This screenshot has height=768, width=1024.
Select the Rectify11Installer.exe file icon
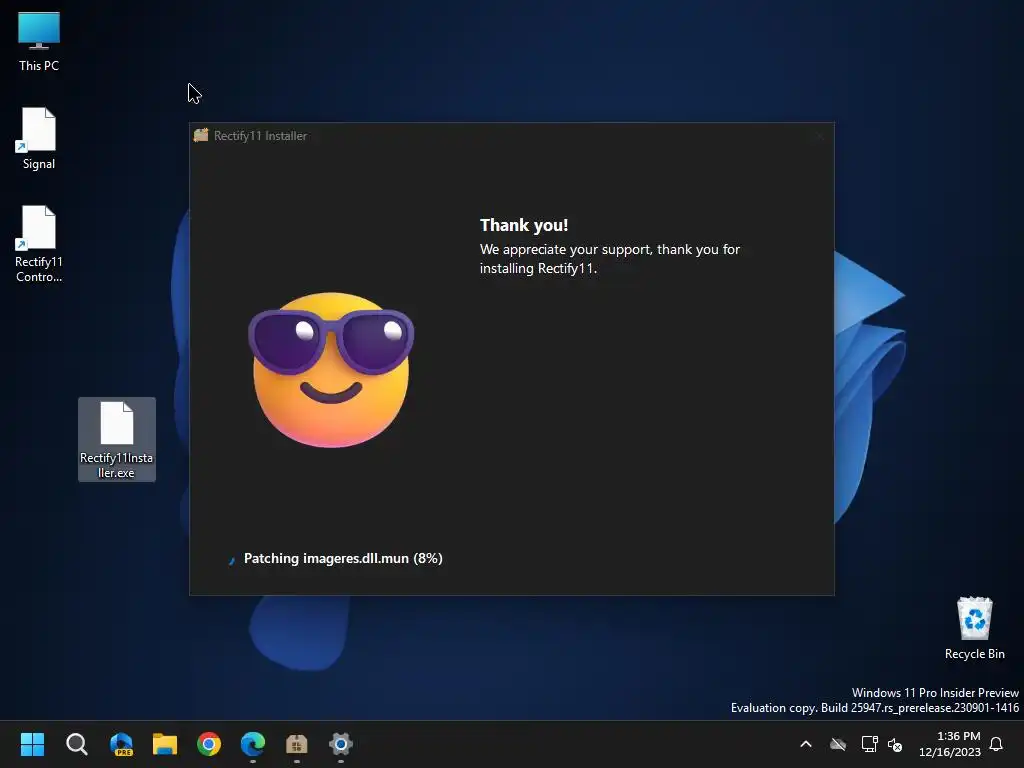pyautogui.click(x=117, y=439)
